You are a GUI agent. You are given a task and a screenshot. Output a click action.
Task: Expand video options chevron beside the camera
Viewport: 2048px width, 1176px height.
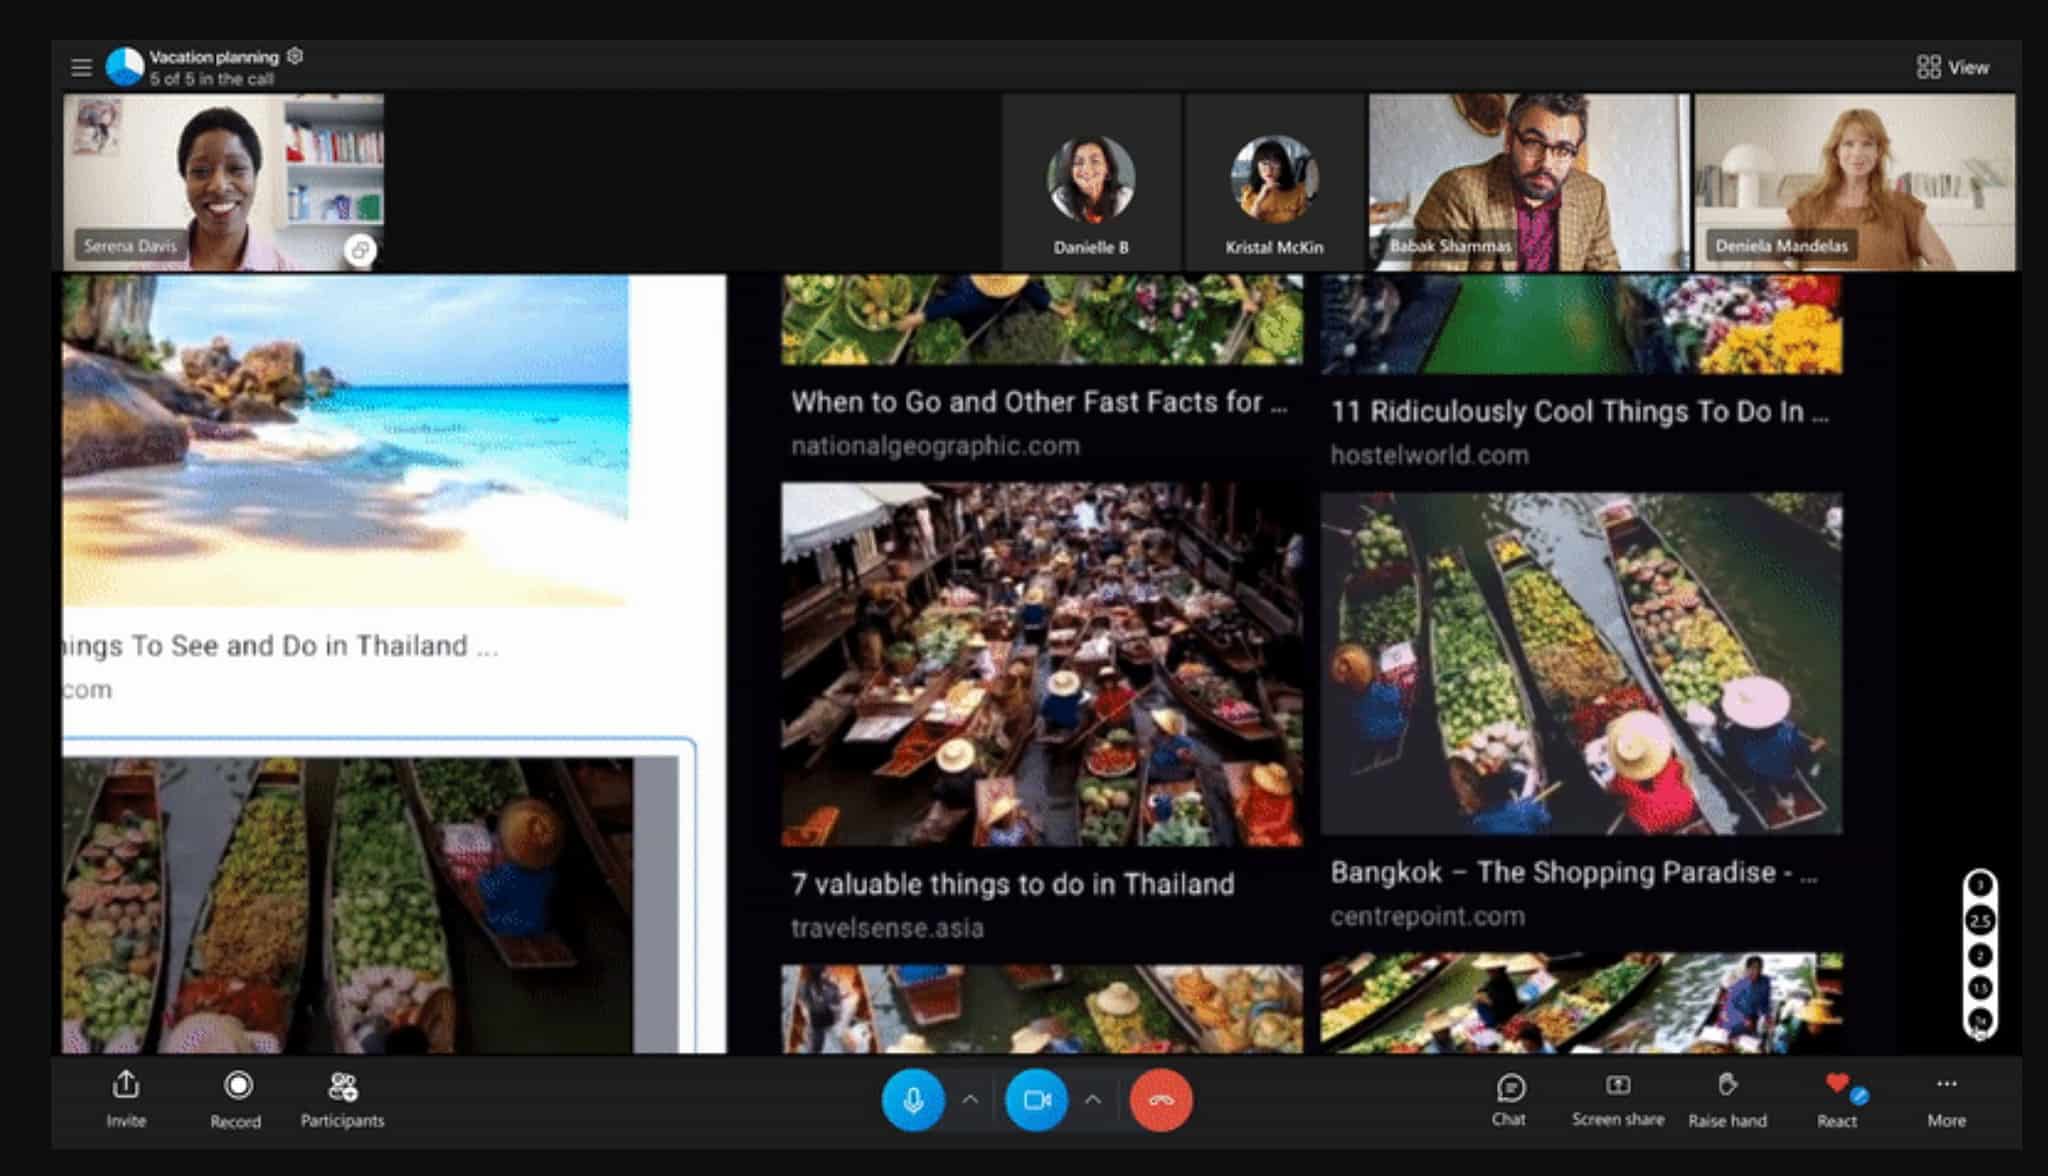click(x=1091, y=1098)
